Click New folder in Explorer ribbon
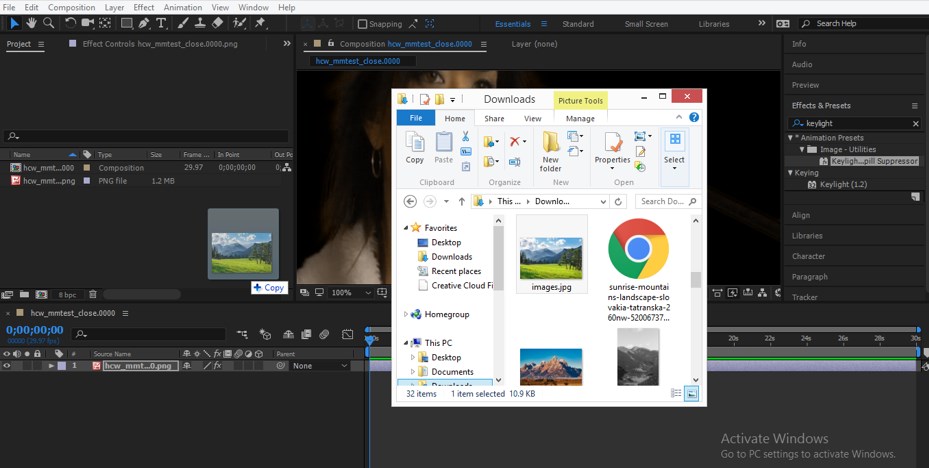 coord(550,152)
